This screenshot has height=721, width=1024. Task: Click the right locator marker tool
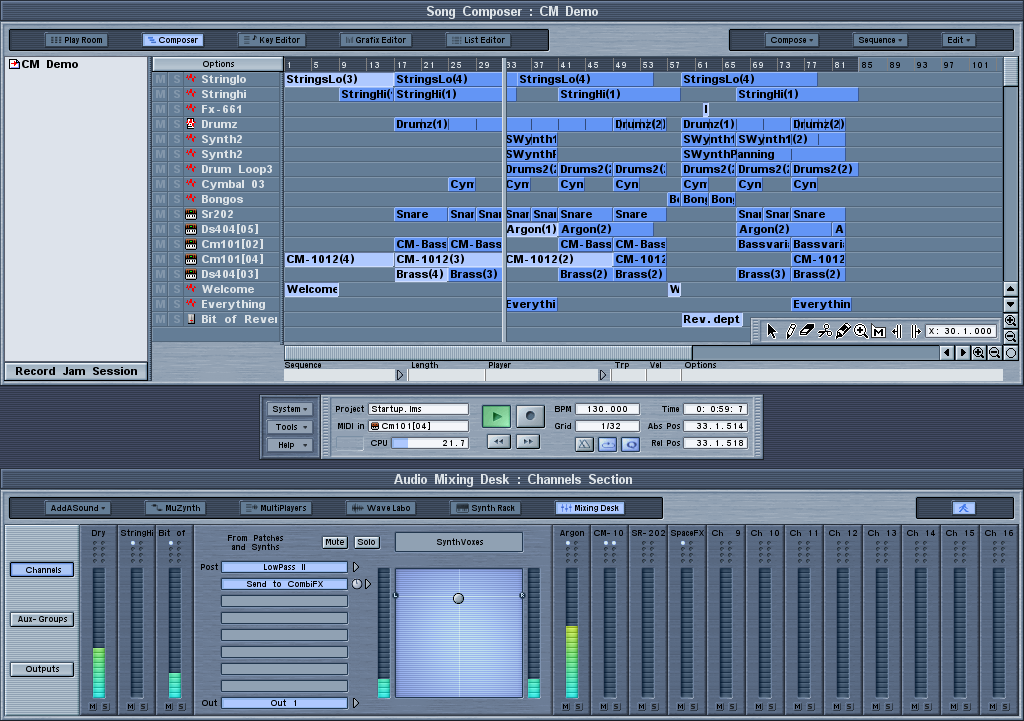tap(915, 332)
